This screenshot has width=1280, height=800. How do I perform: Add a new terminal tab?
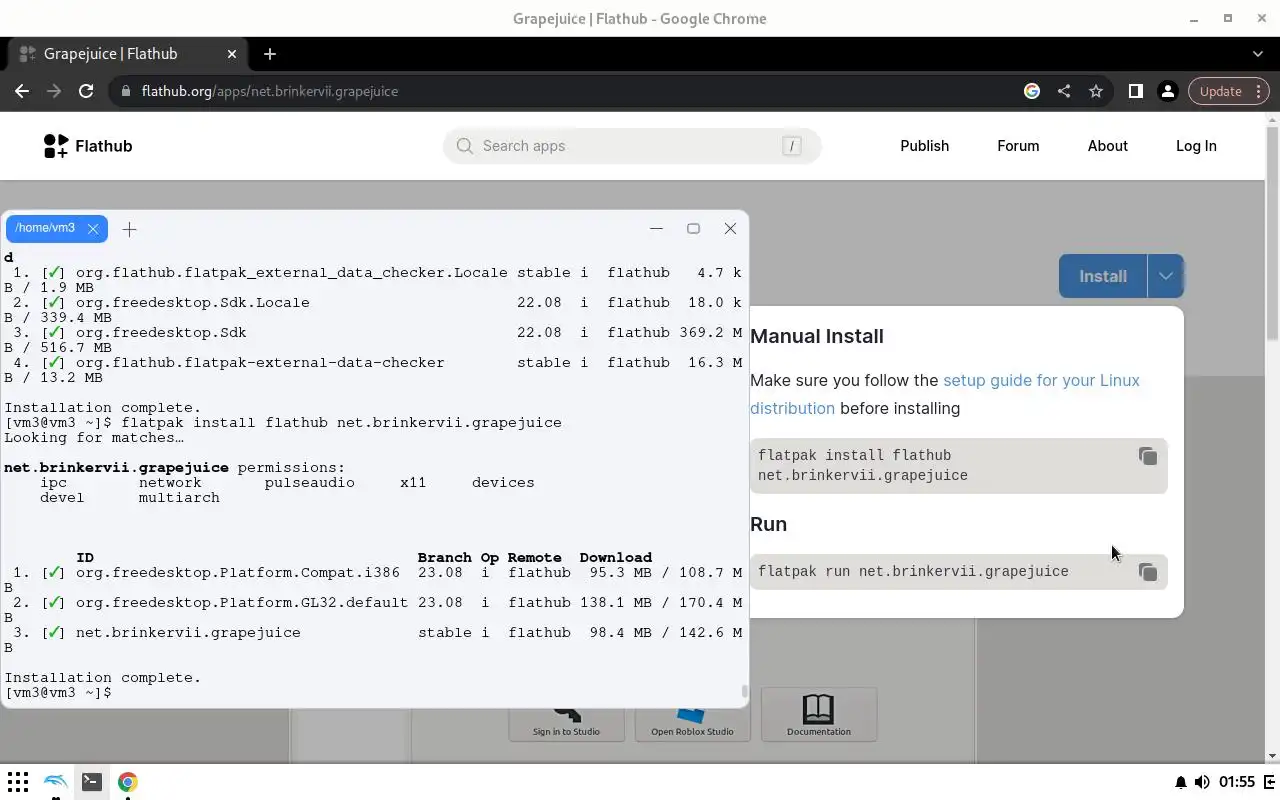pos(129,229)
